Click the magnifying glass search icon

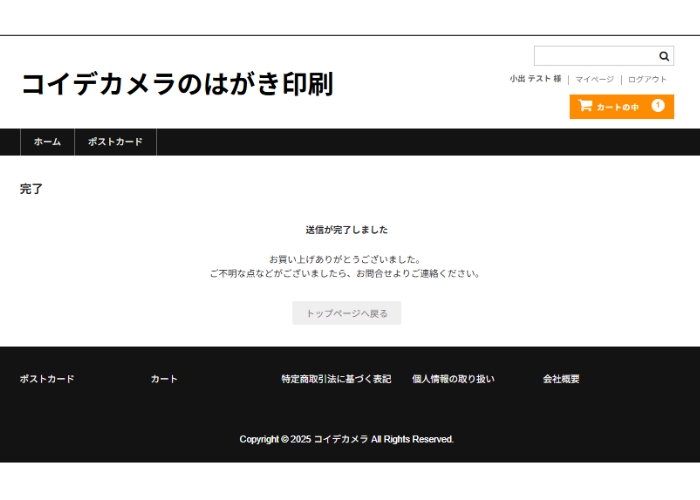coord(664,57)
